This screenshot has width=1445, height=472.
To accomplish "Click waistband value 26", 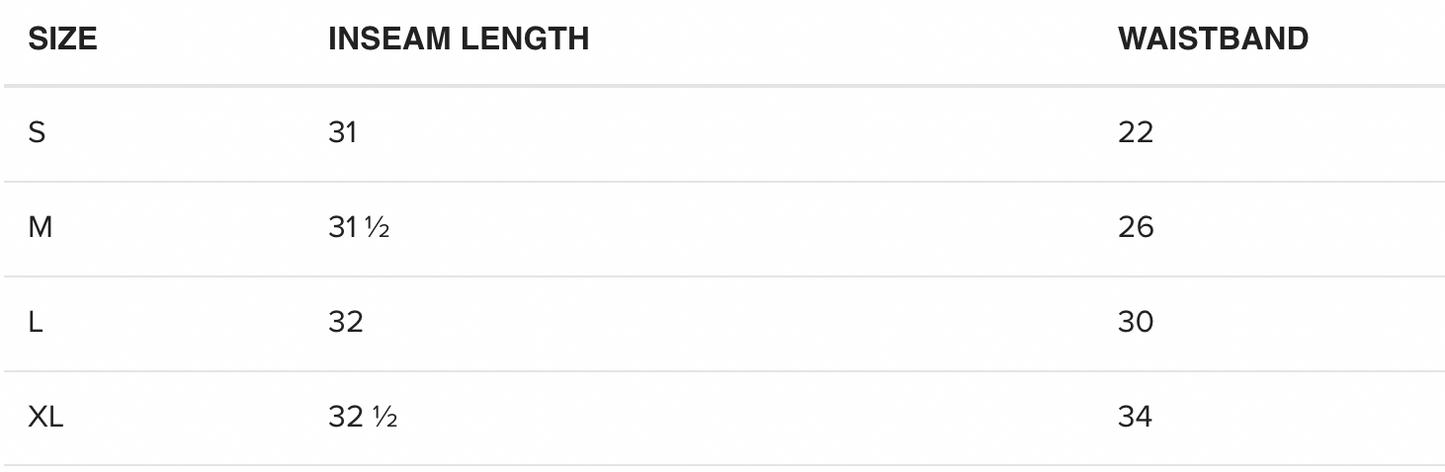I will coord(1136,228).
